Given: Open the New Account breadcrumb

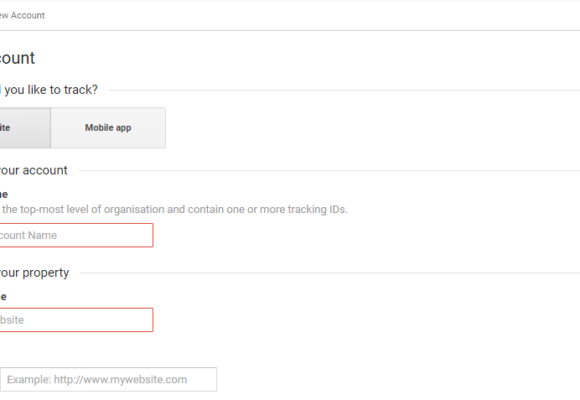Looking at the screenshot, I should (x=22, y=15).
